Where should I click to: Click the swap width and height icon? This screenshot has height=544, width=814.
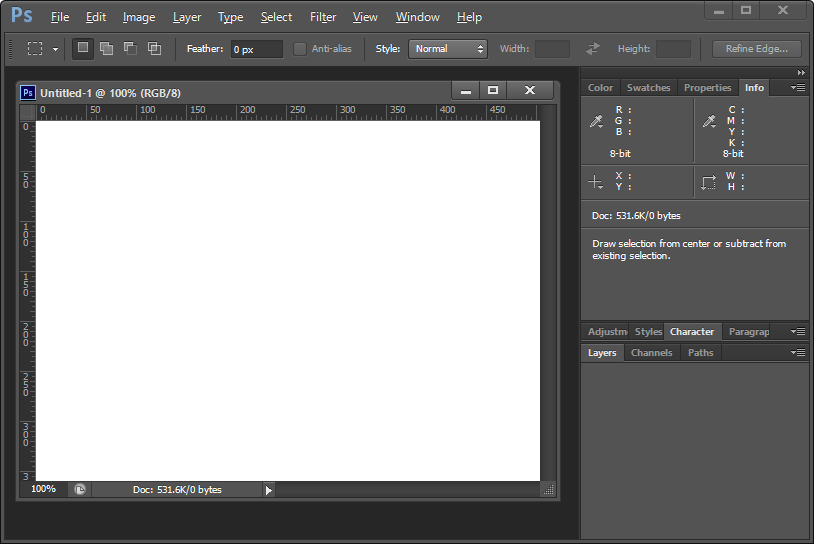[x=593, y=49]
